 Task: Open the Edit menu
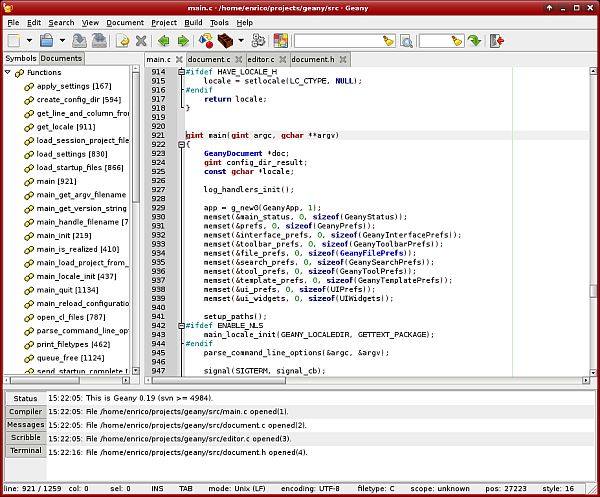pos(34,23)
